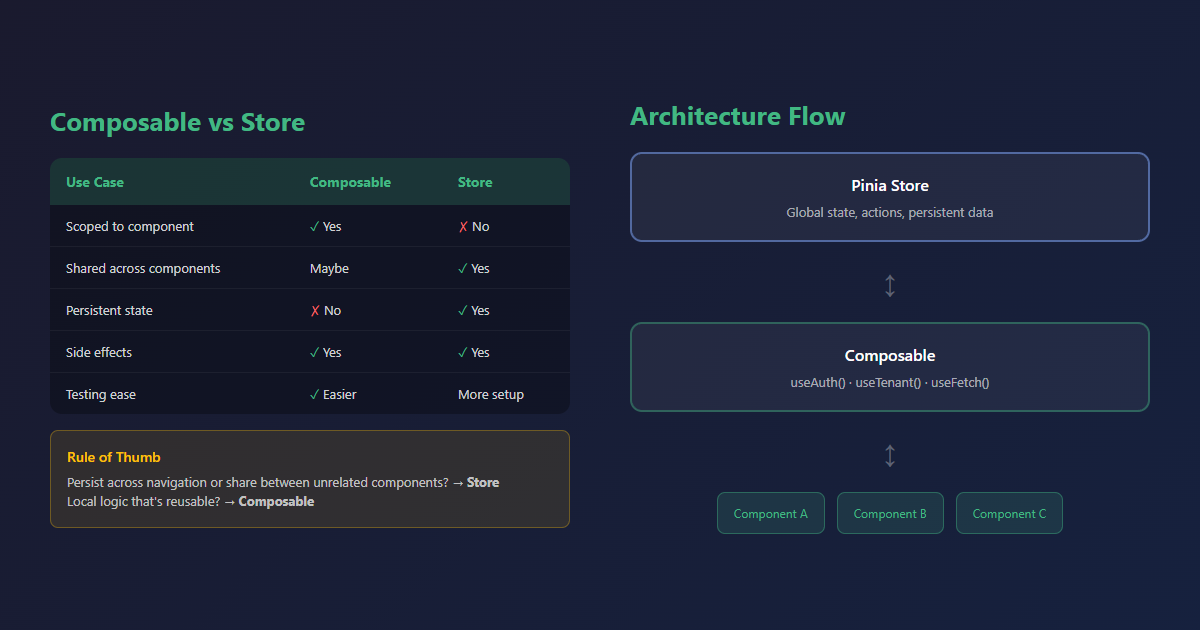Select the Component C box
Screen dimensions: 1200x630
1009,513
